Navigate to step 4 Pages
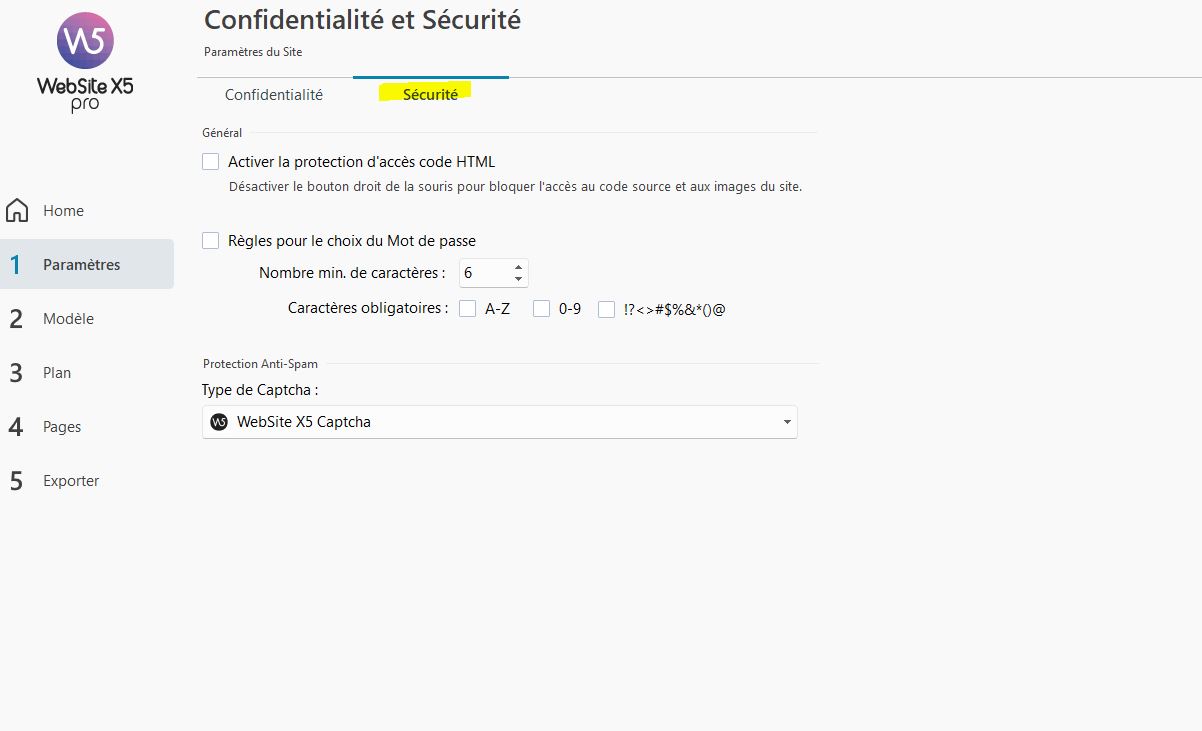This screenshot has width=1202, height=731. tap(62, 427)
